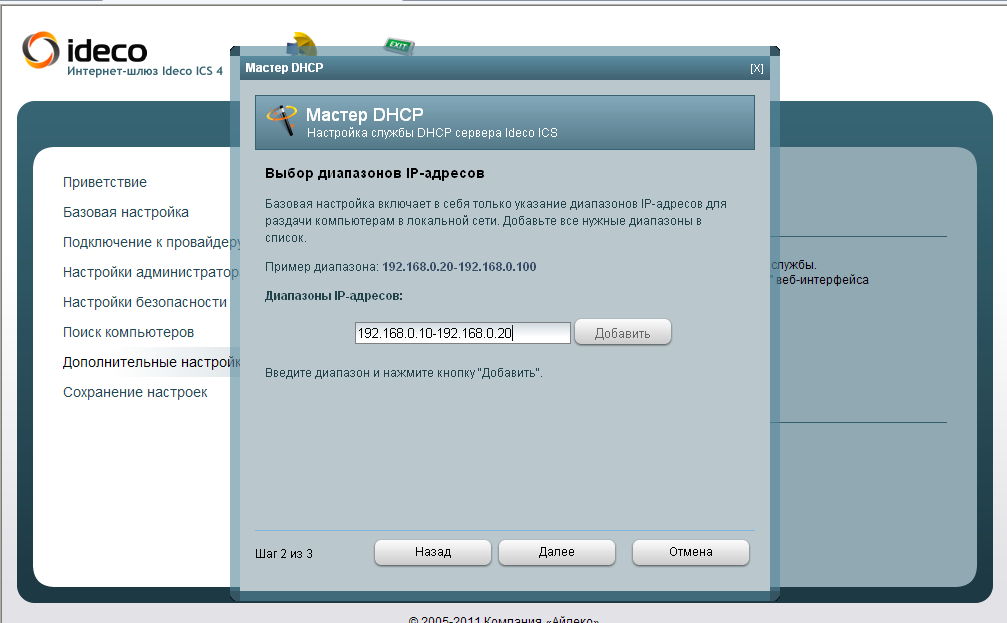Click the yellow umbrella icon
The width and height of the screenshot is (1007, 623).
(302, 44)
